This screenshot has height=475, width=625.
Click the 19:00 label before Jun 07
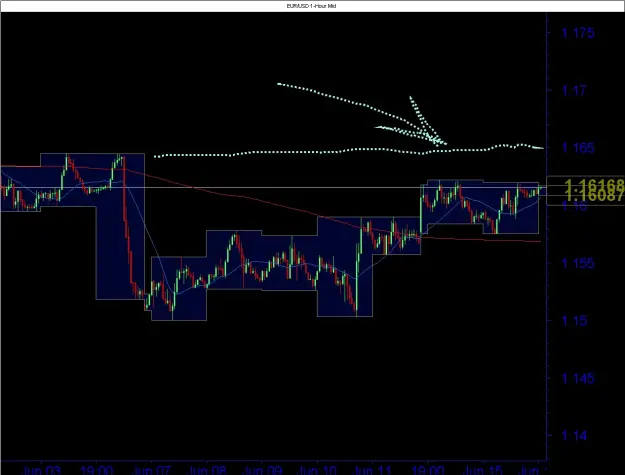(x=96, y=470)
